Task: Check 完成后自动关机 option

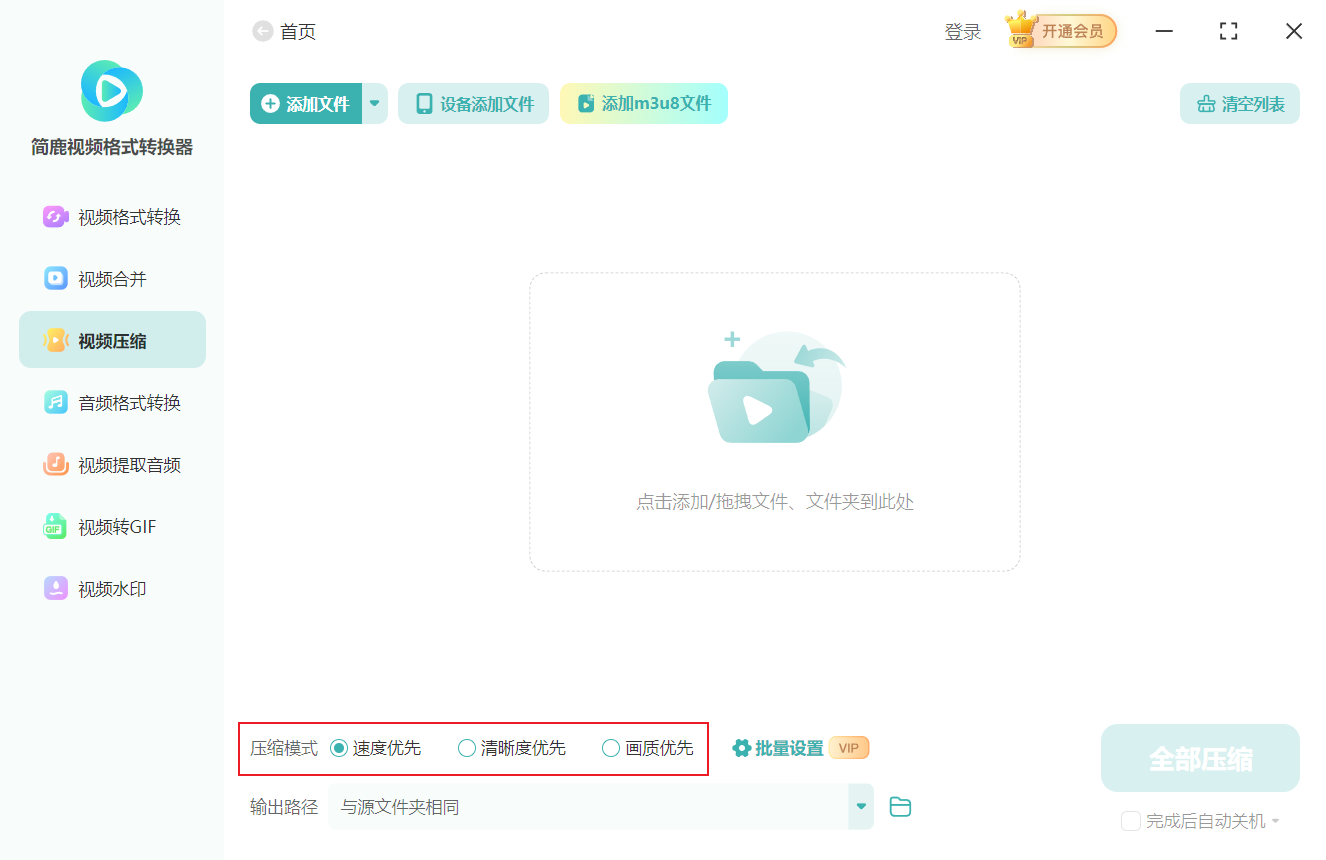Action: coord(1130,820)
